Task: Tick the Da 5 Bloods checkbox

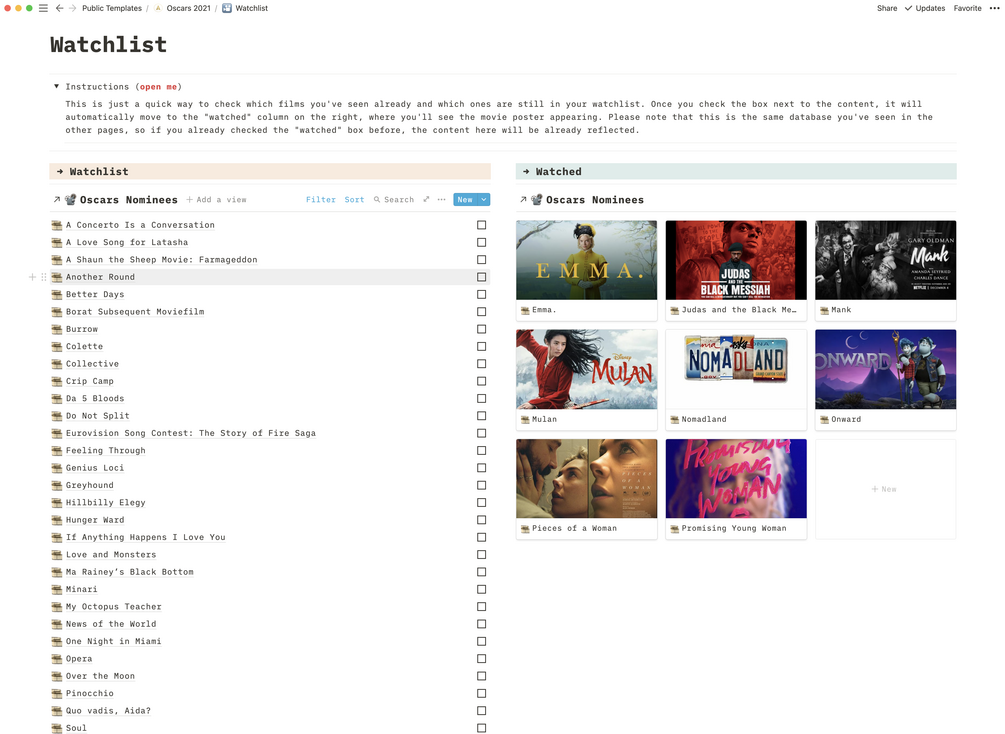Action: 481,398
